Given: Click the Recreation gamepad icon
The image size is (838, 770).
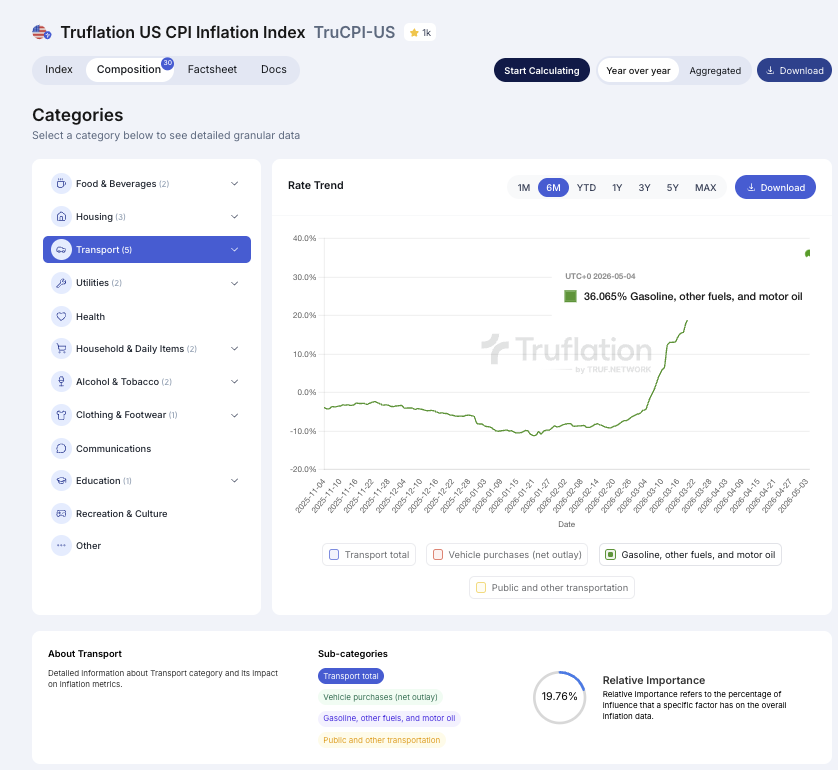Looking at the screenshot, I should pyautogui.click(x=61, y=514).
